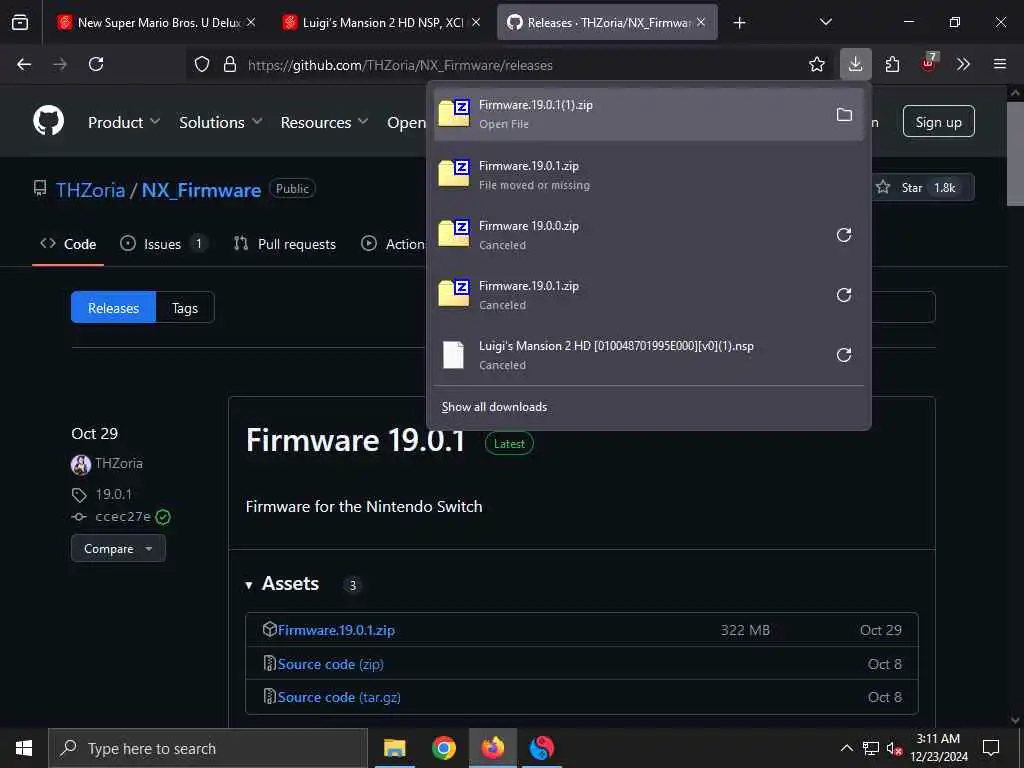Image resolution: width=1024 pixels, height=768 pixels.
Task: Open the ccec27e commit link
Action: [123, 517]
